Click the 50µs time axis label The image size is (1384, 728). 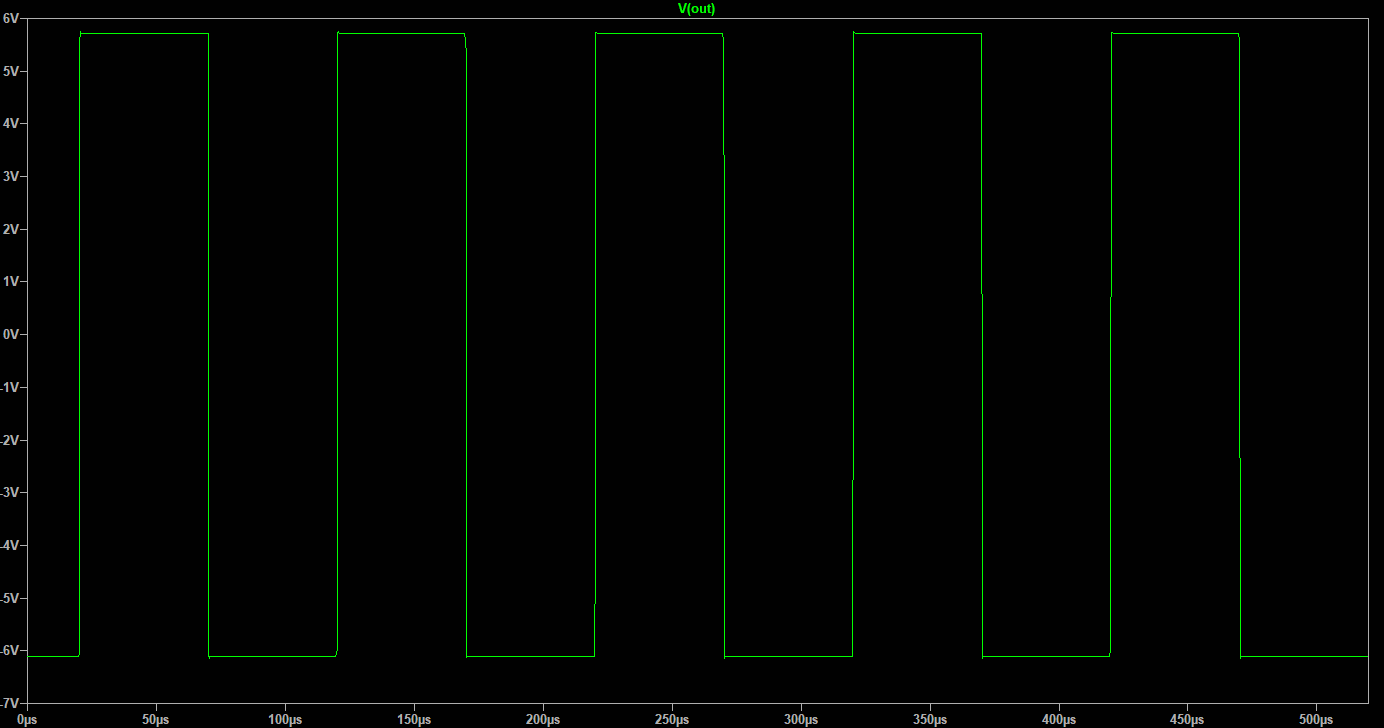[156, 720]
